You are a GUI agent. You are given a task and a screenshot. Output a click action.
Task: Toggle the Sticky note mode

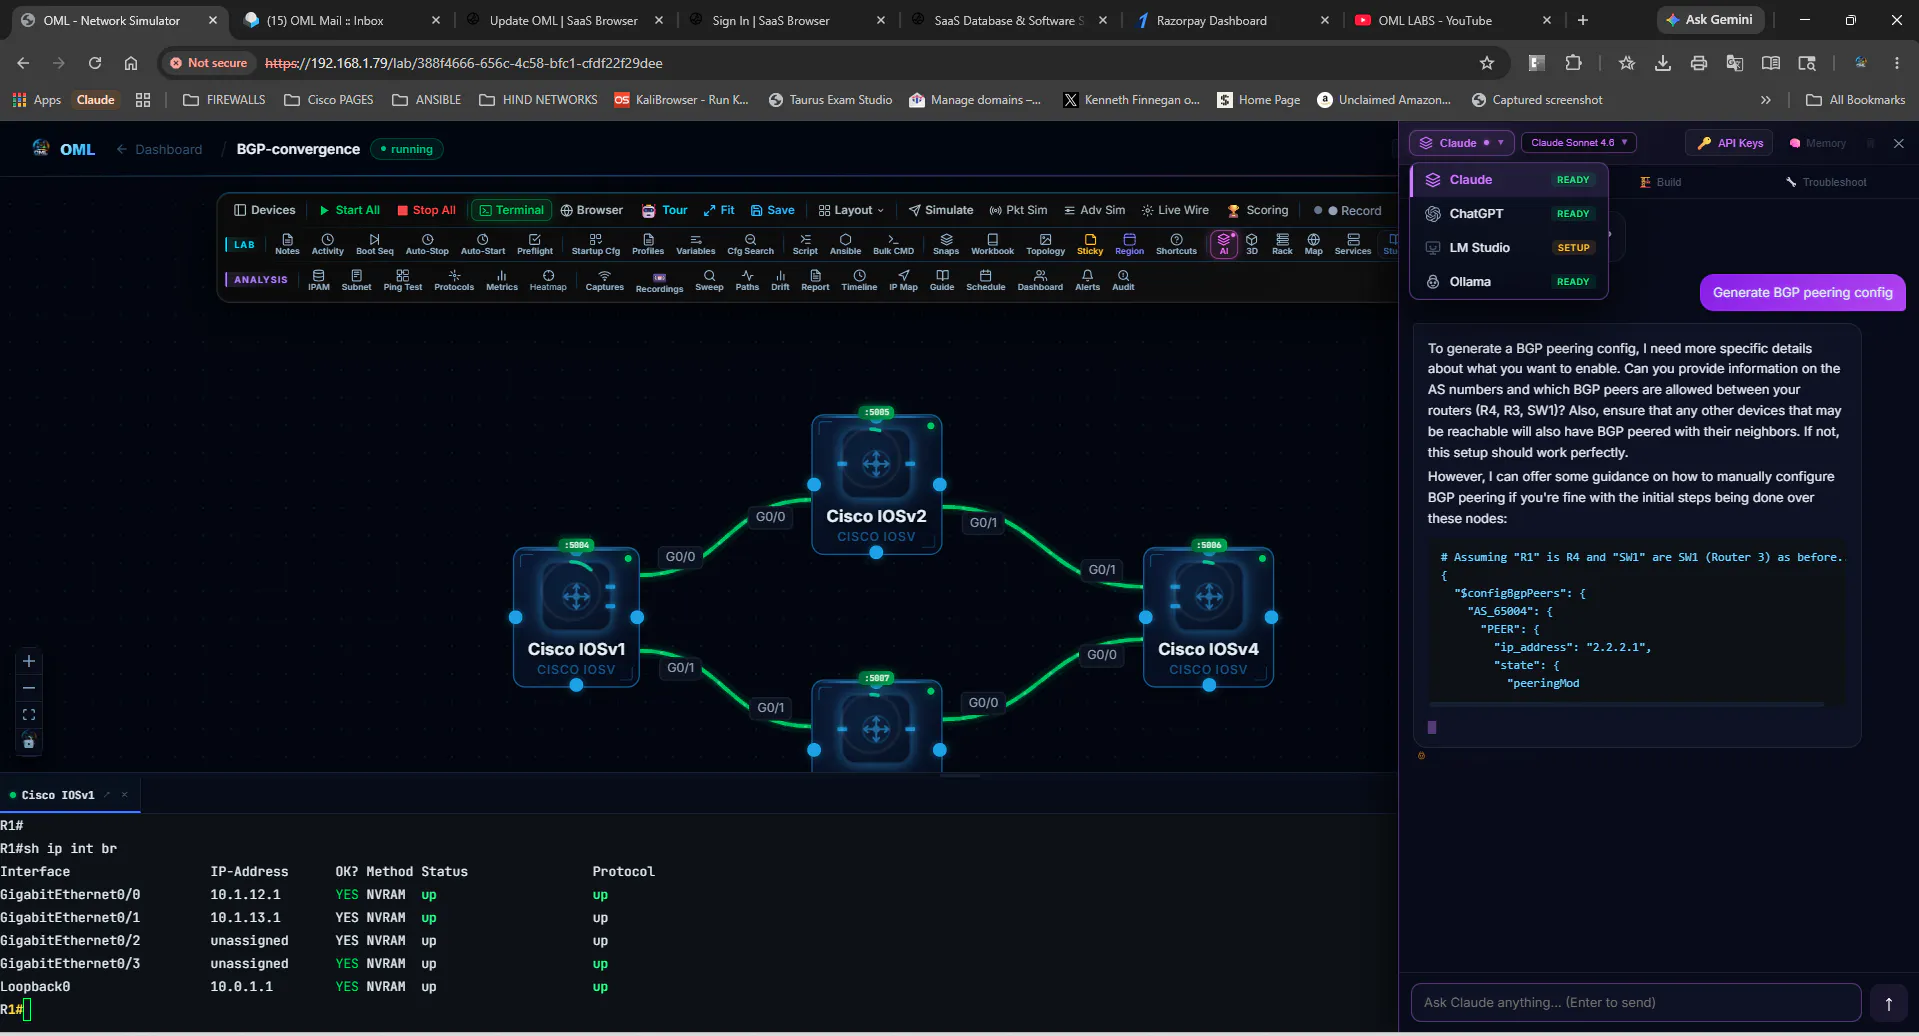pos(1090,244)
